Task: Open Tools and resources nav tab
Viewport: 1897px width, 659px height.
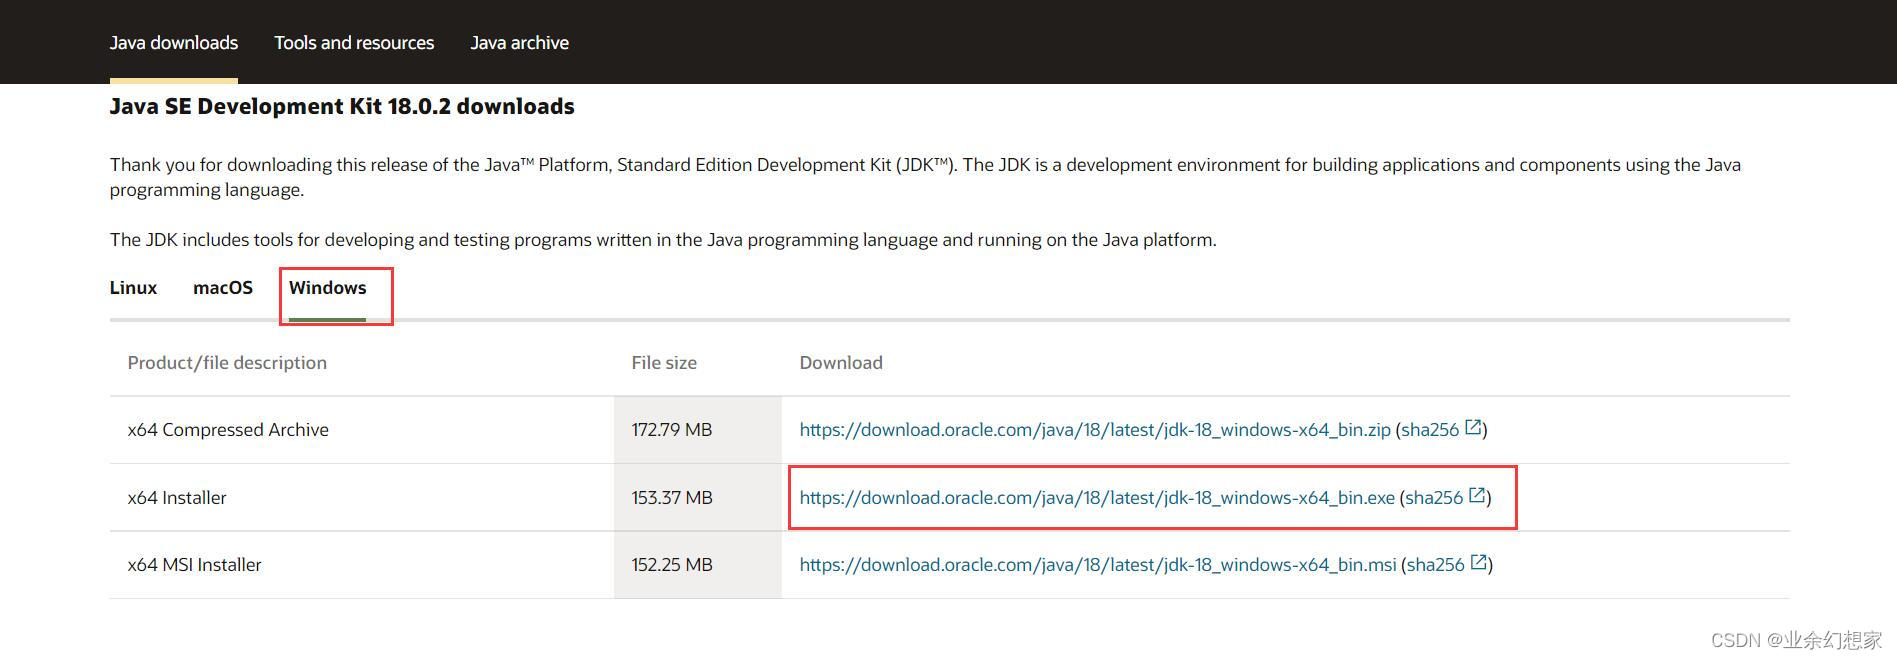Action: (354, 43)
